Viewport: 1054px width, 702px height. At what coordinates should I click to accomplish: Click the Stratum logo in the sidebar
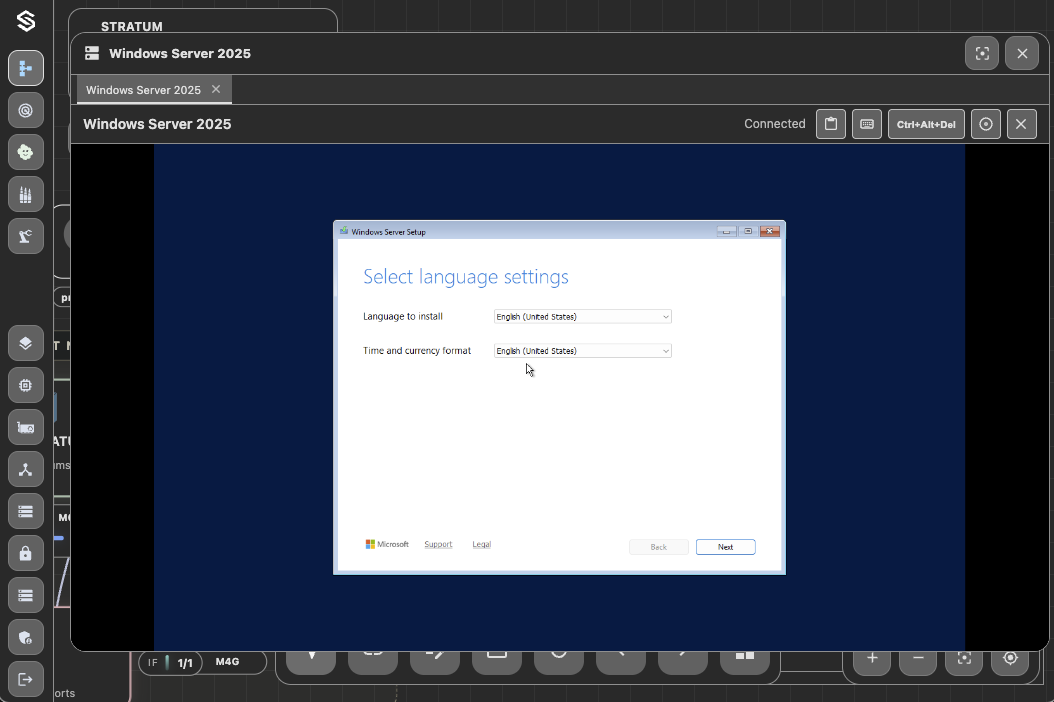pos(26,22)
